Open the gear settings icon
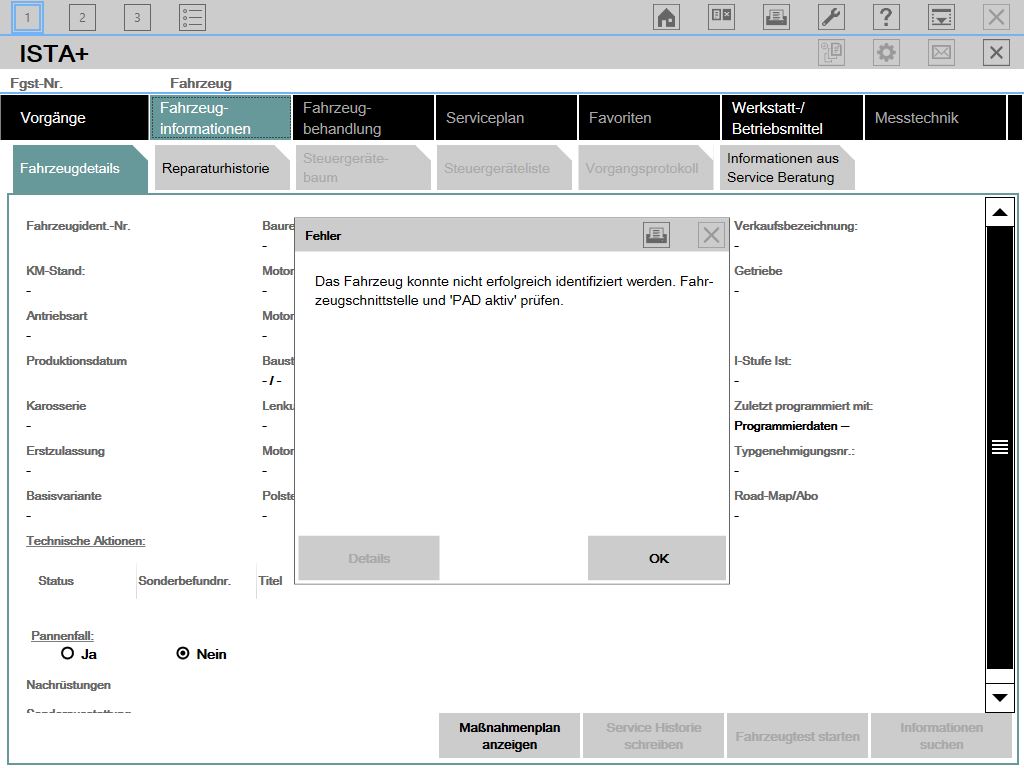Image resolution: width=1024 pixels, height=768 pixels. click(x=886, y=53)
